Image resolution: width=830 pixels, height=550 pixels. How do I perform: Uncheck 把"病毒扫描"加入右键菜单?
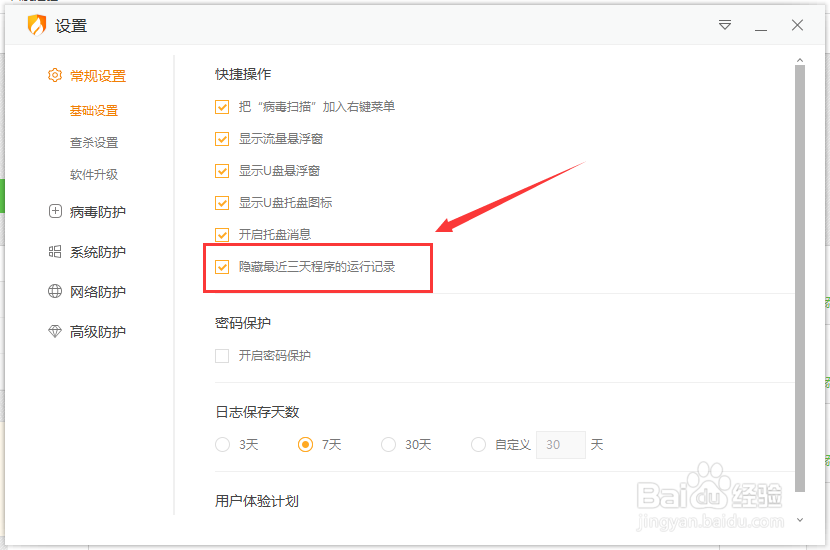click(222, 107)
